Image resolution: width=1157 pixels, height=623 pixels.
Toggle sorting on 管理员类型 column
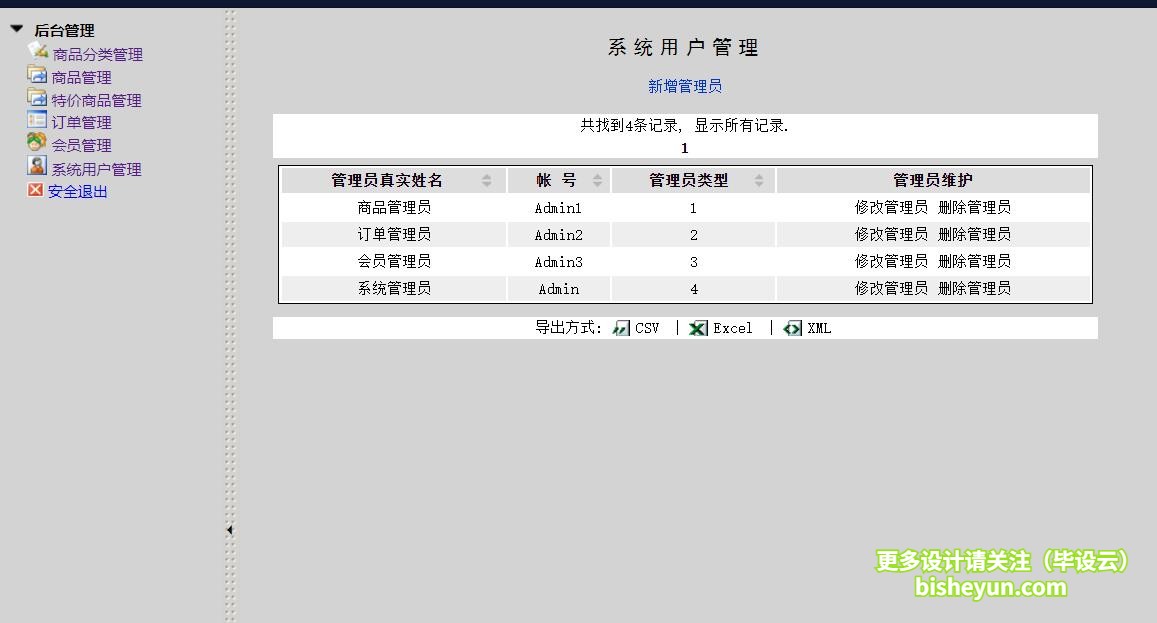759,179
